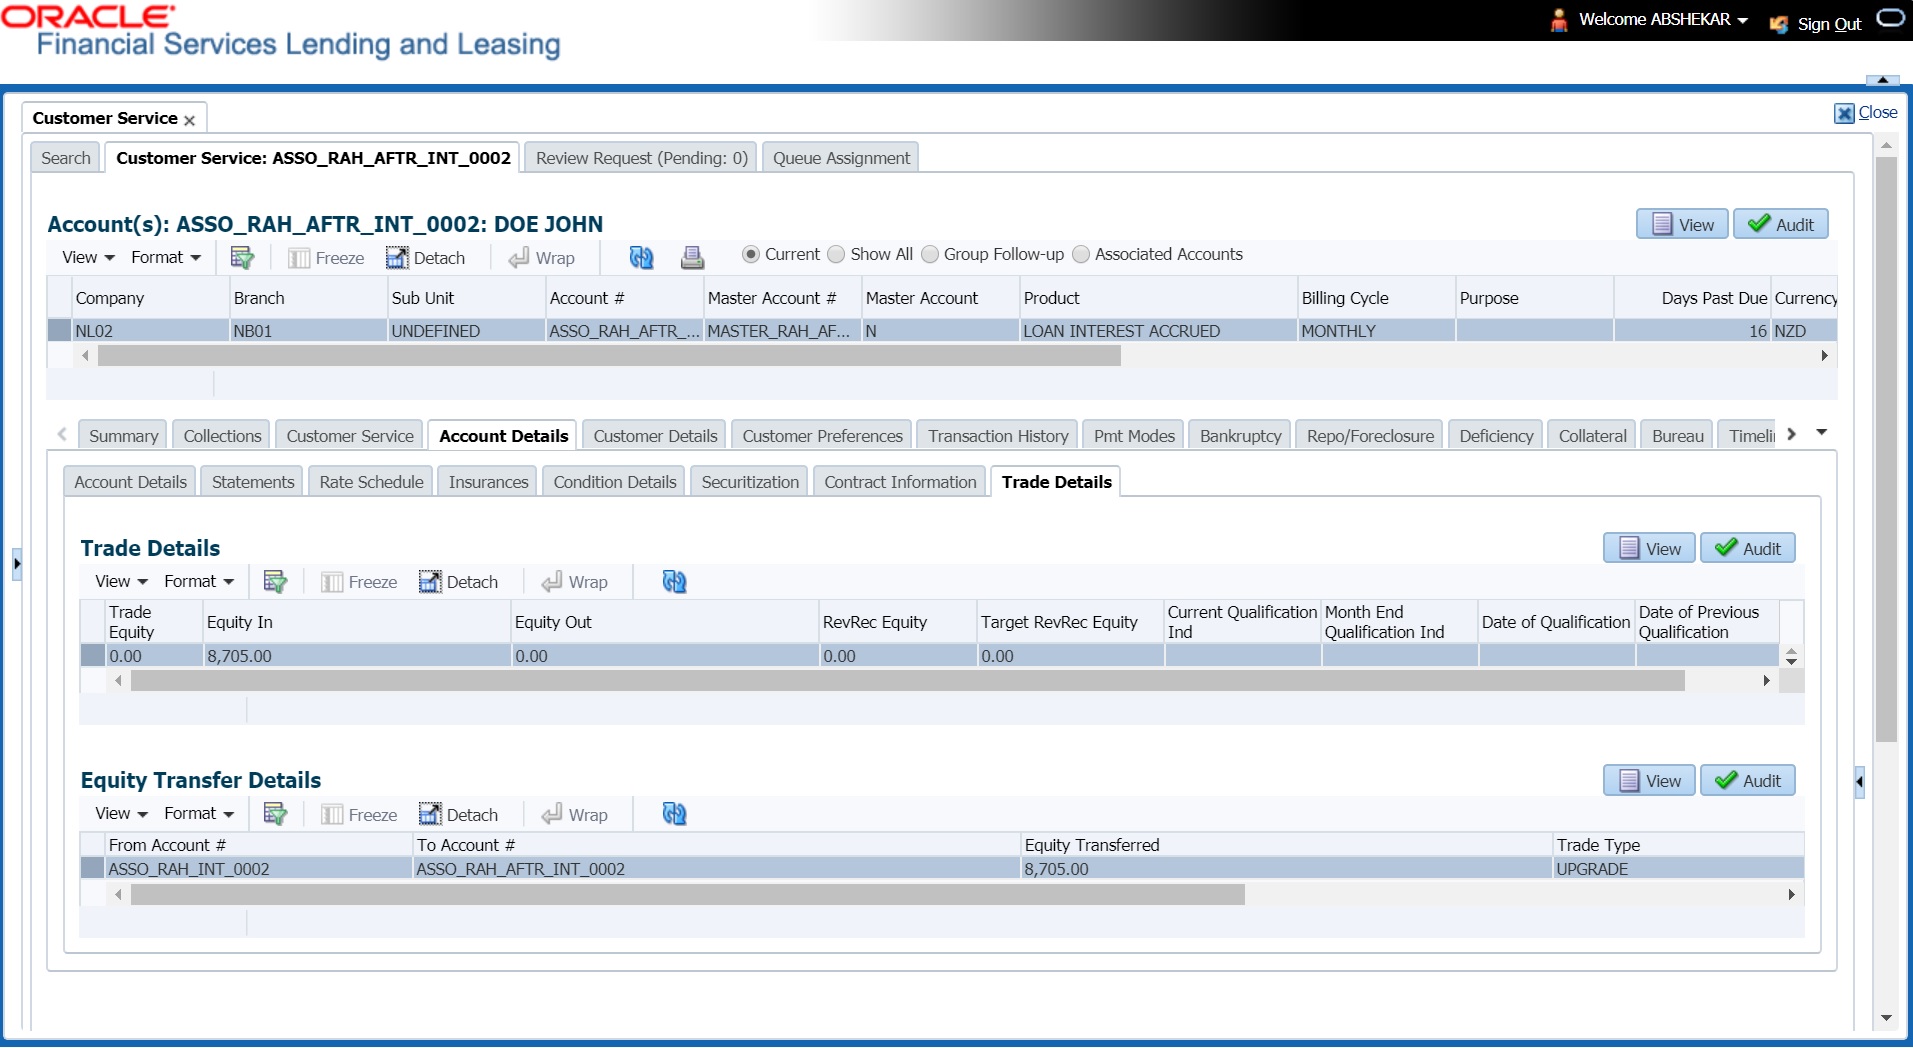Screen dimensions: 1913x1048
Task: Go to the Transaction History tab
Action: click(x=998, y=436)
